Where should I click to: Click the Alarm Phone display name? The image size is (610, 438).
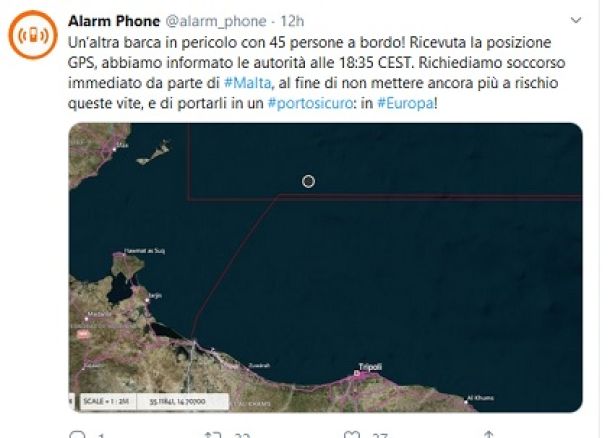click(x=114, y=21)
